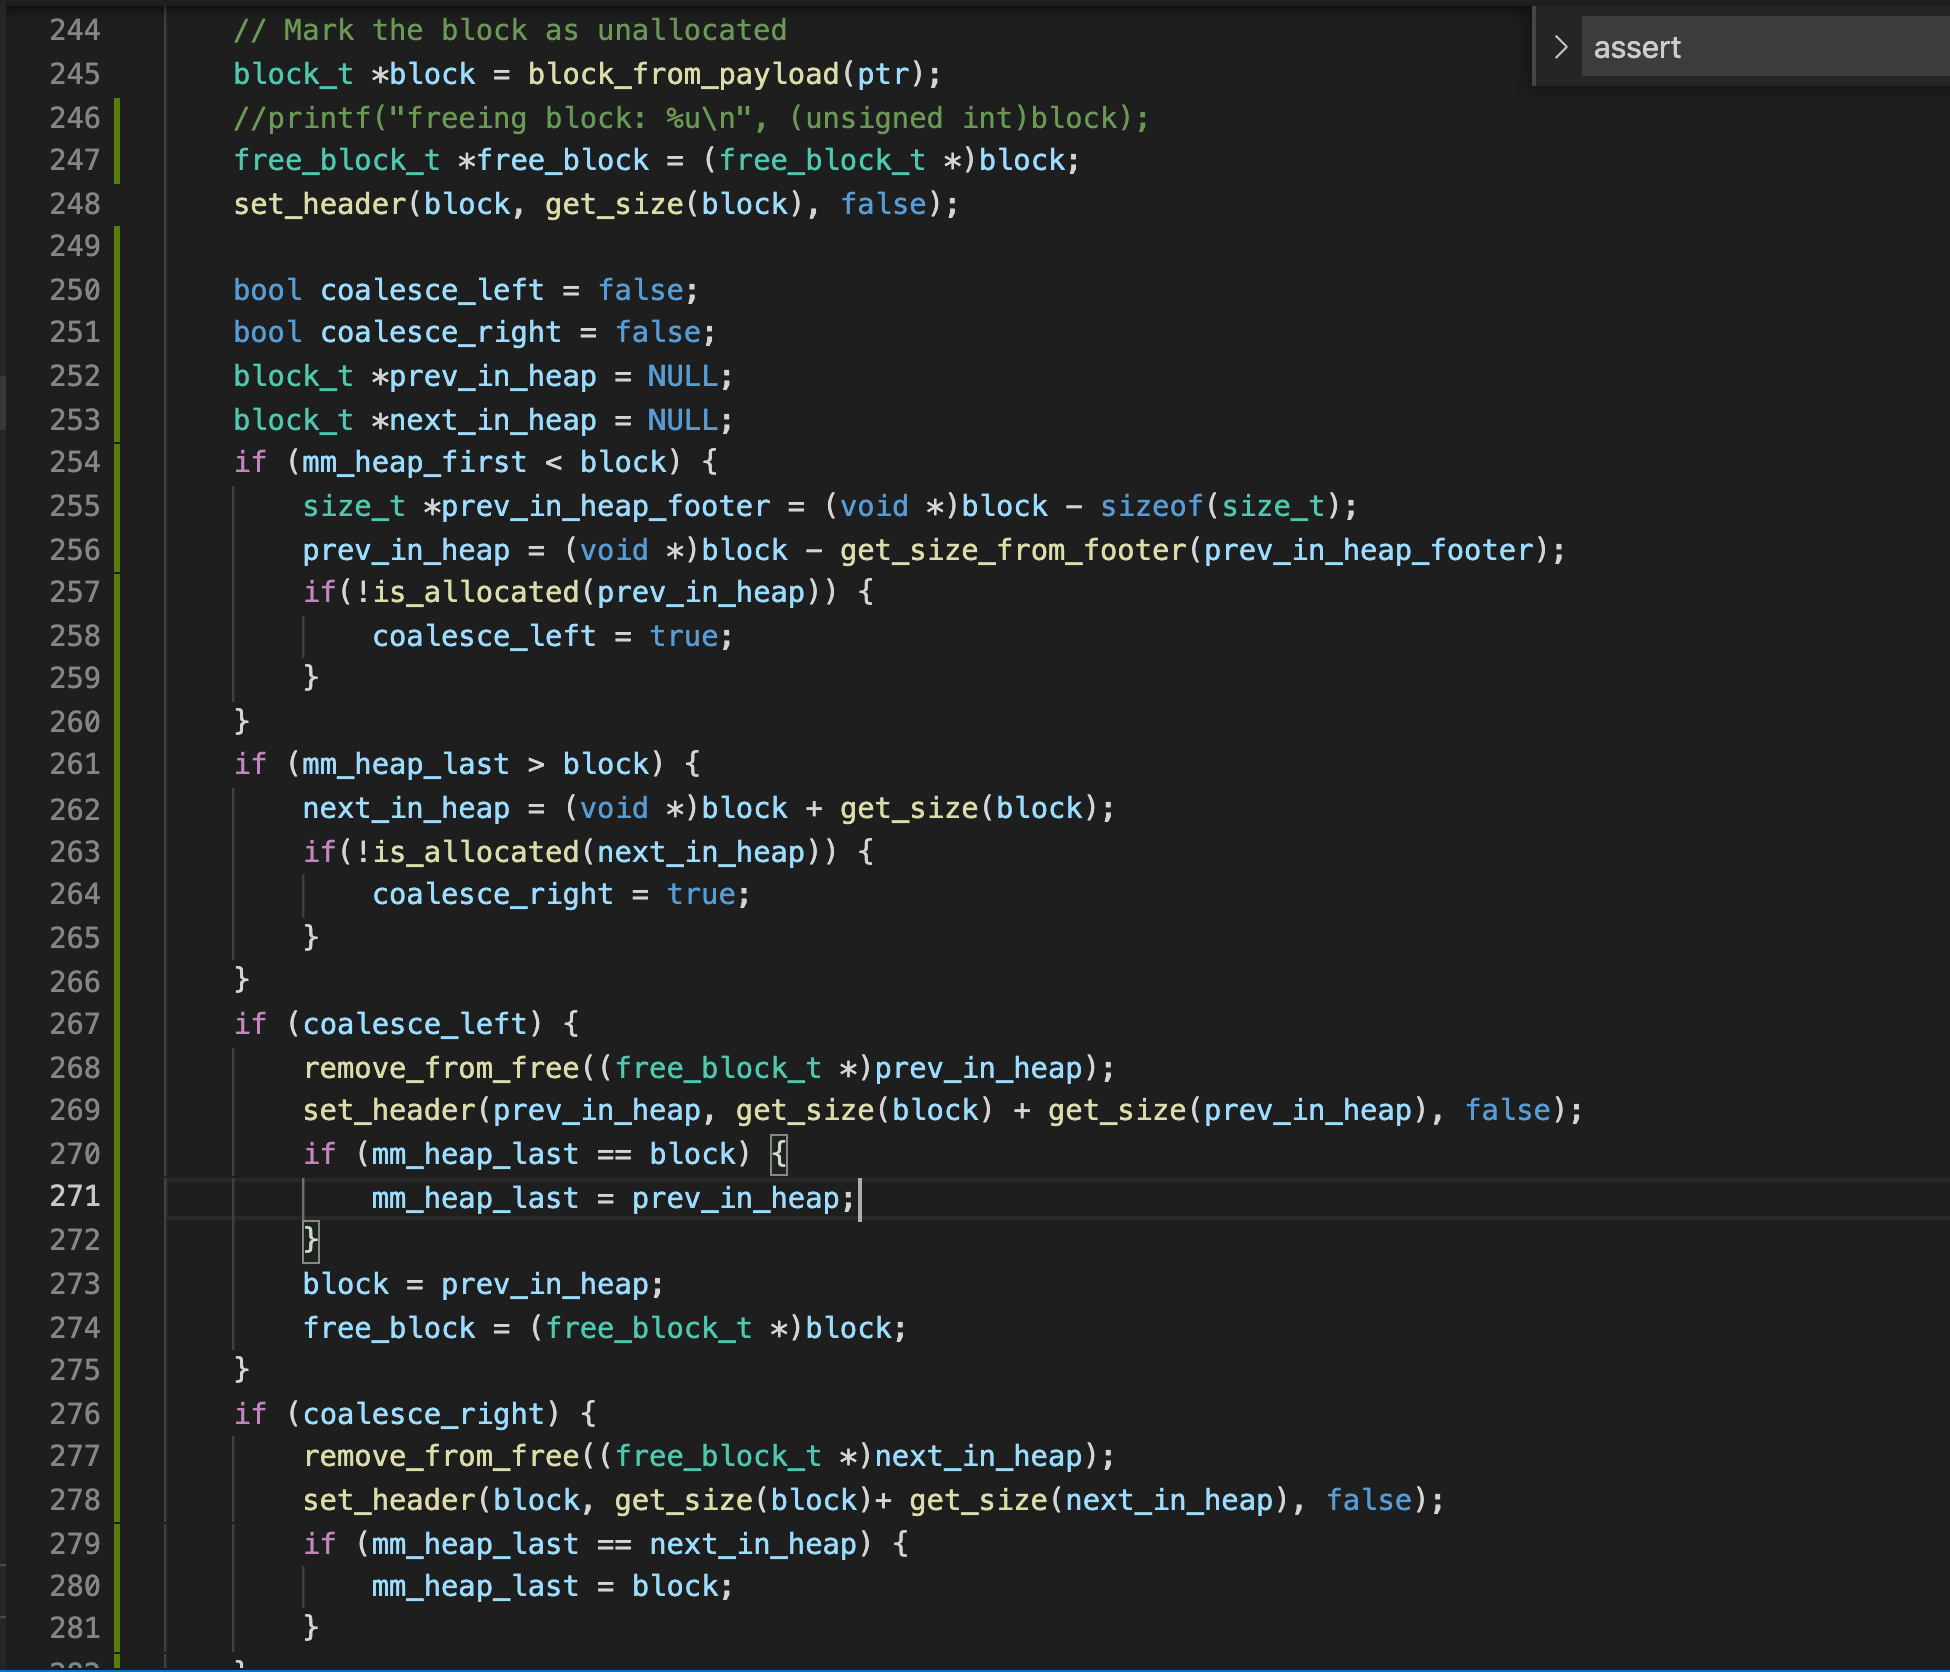Image resolution: width=1950 pixels, height=1672 pixels.
Task: Click the highlighted opening brace on line 270
Action: point(779,1154)
